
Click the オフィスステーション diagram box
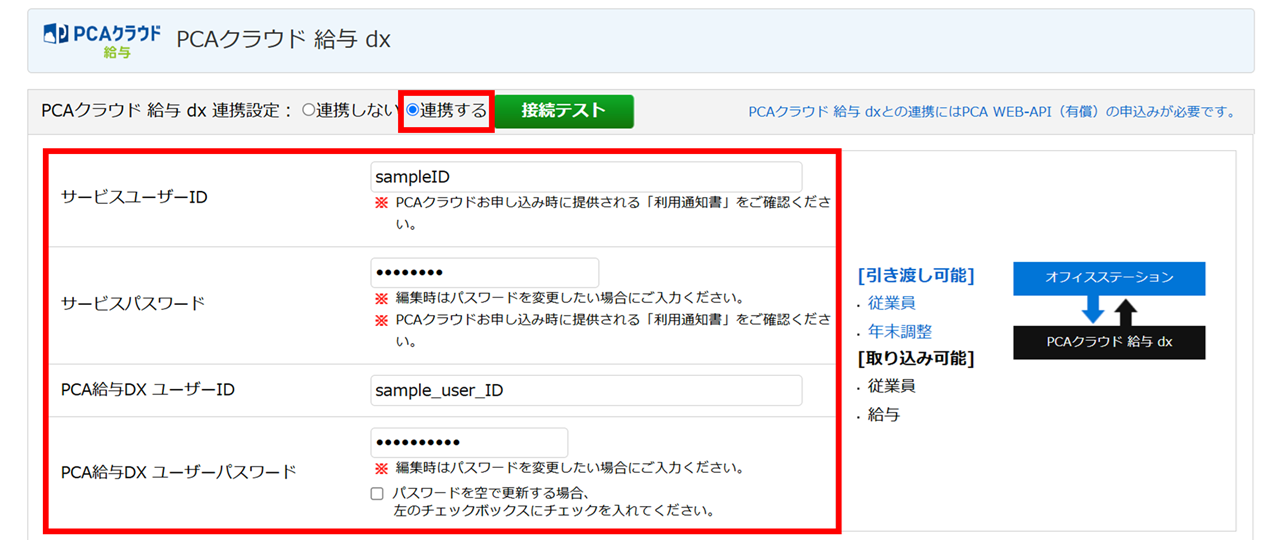click(1109, 278)
